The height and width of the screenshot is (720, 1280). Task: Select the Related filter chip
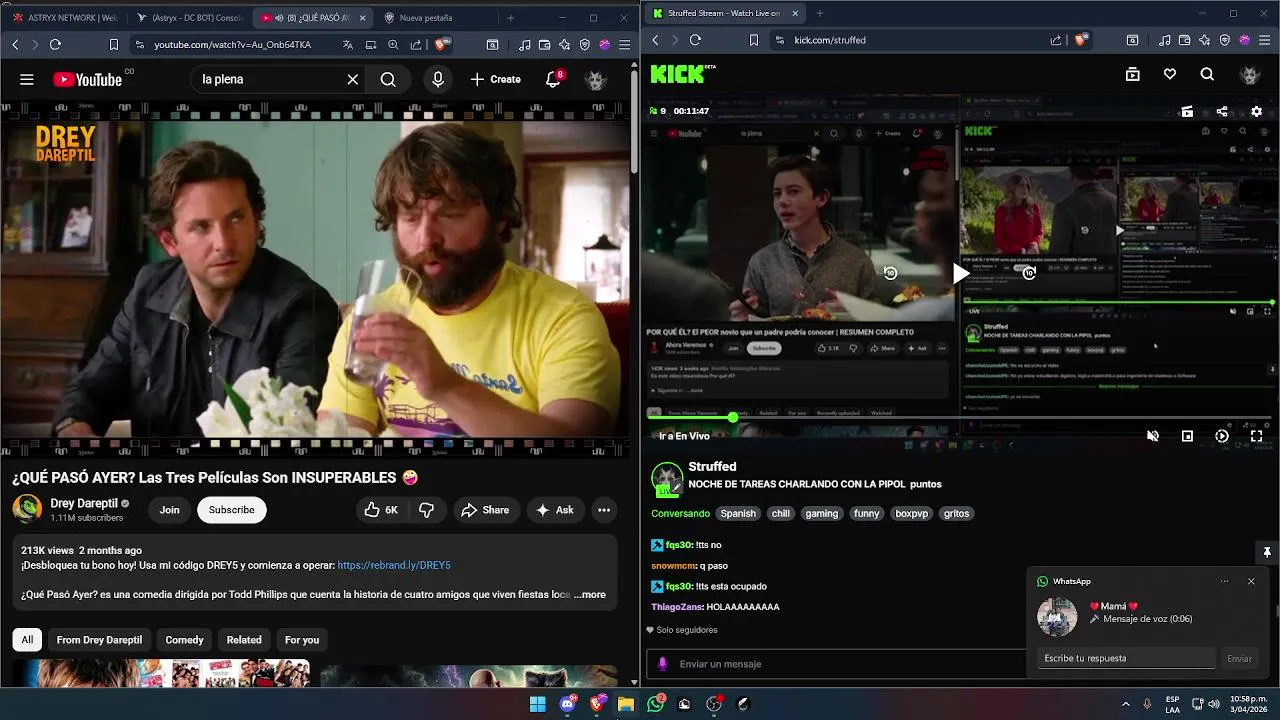[244, 640]
